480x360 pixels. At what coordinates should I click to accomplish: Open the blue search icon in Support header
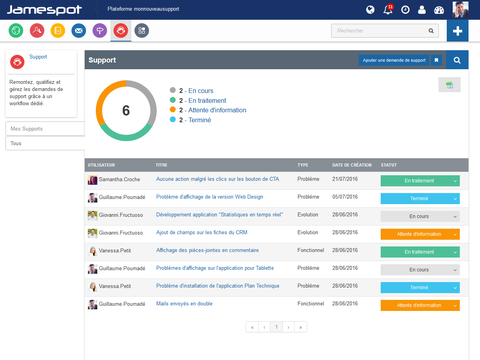[457, 60]
